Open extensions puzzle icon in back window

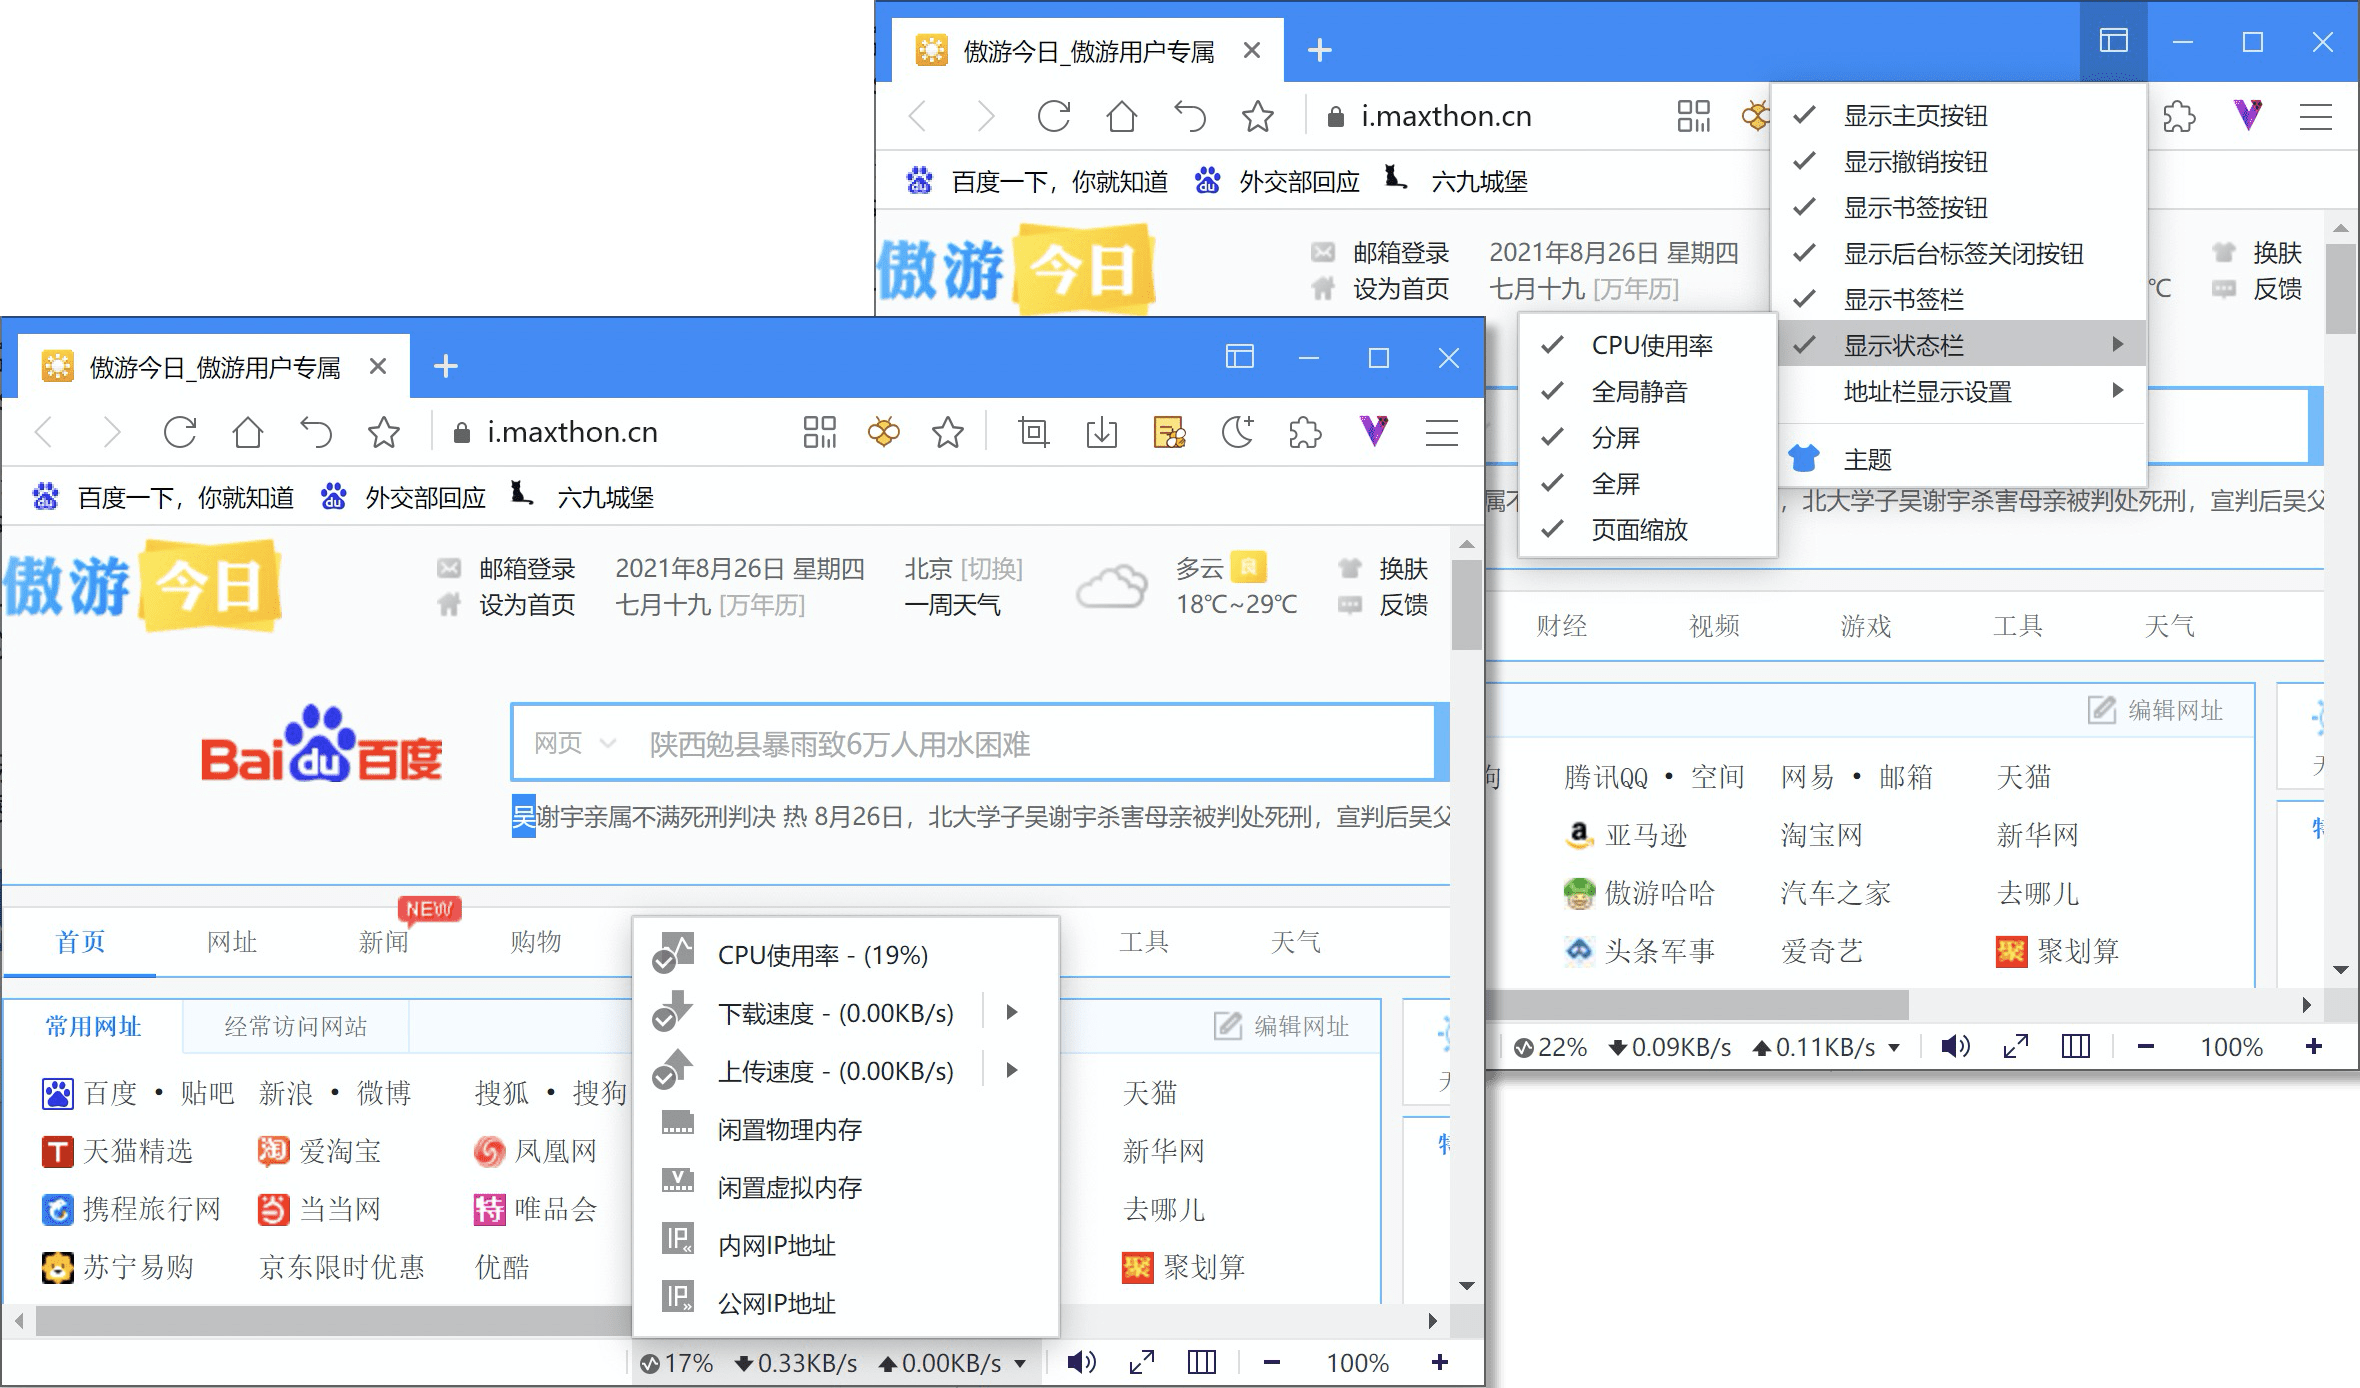(2179, 116)
